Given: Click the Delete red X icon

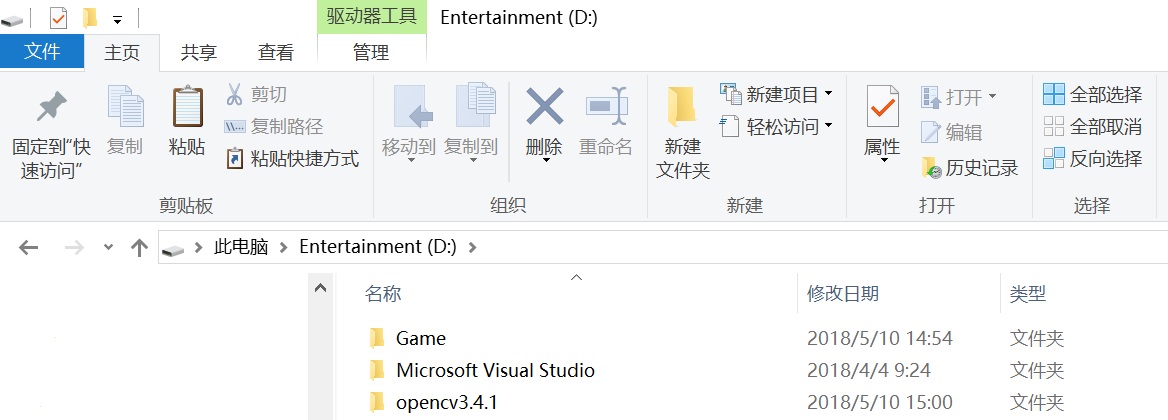Looking at the screenshot, I should coord(545,106).
